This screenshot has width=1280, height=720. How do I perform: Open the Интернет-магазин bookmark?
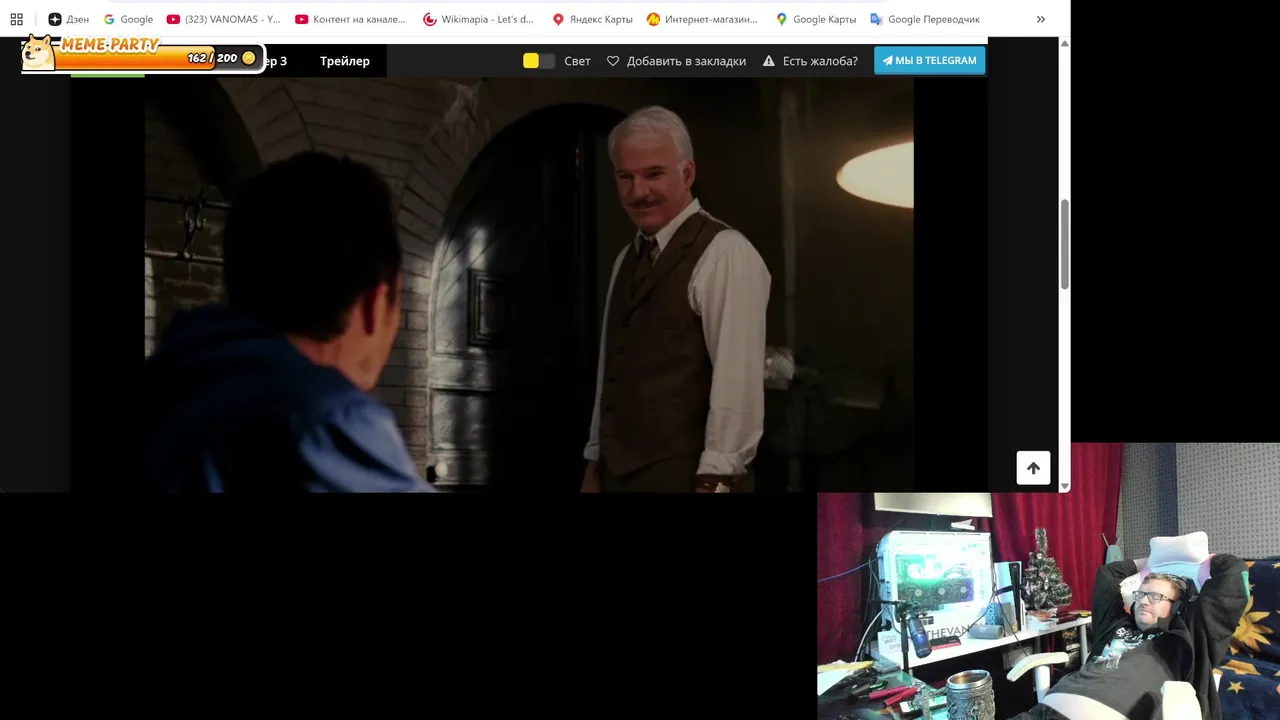tap(702, 19)
